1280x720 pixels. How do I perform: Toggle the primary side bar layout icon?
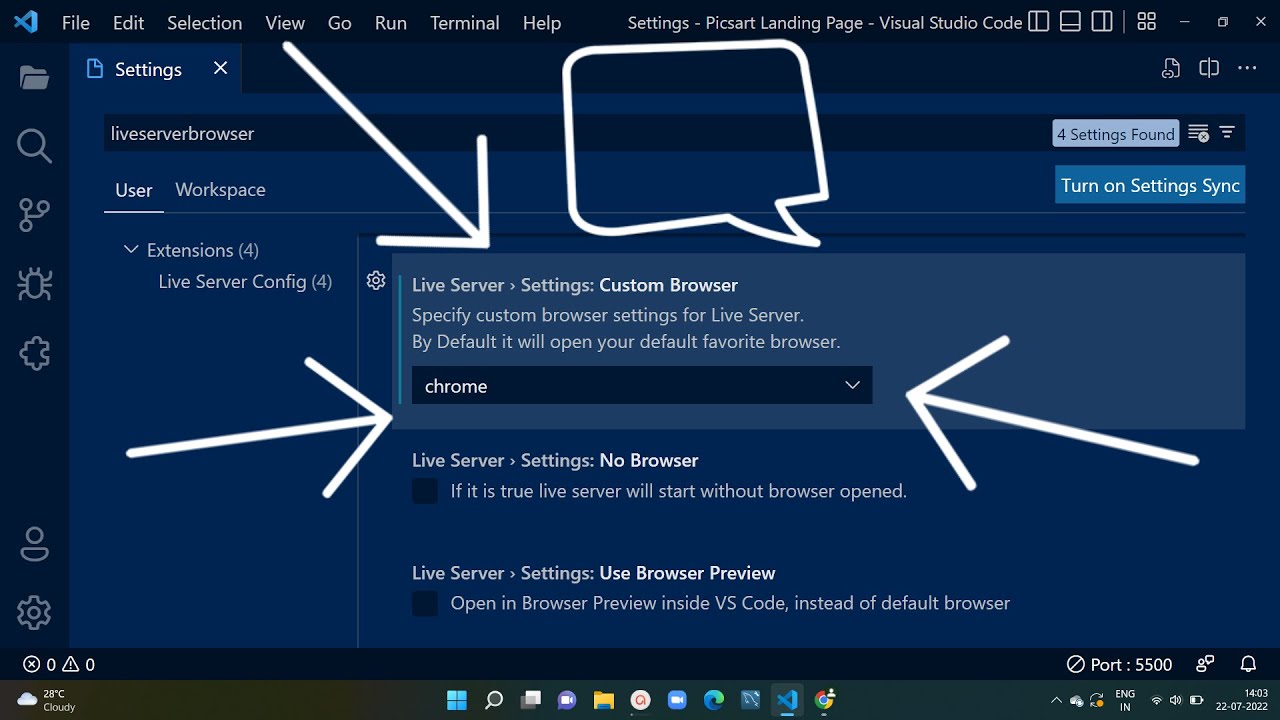pyautogui.click(x=1039, y=22)
